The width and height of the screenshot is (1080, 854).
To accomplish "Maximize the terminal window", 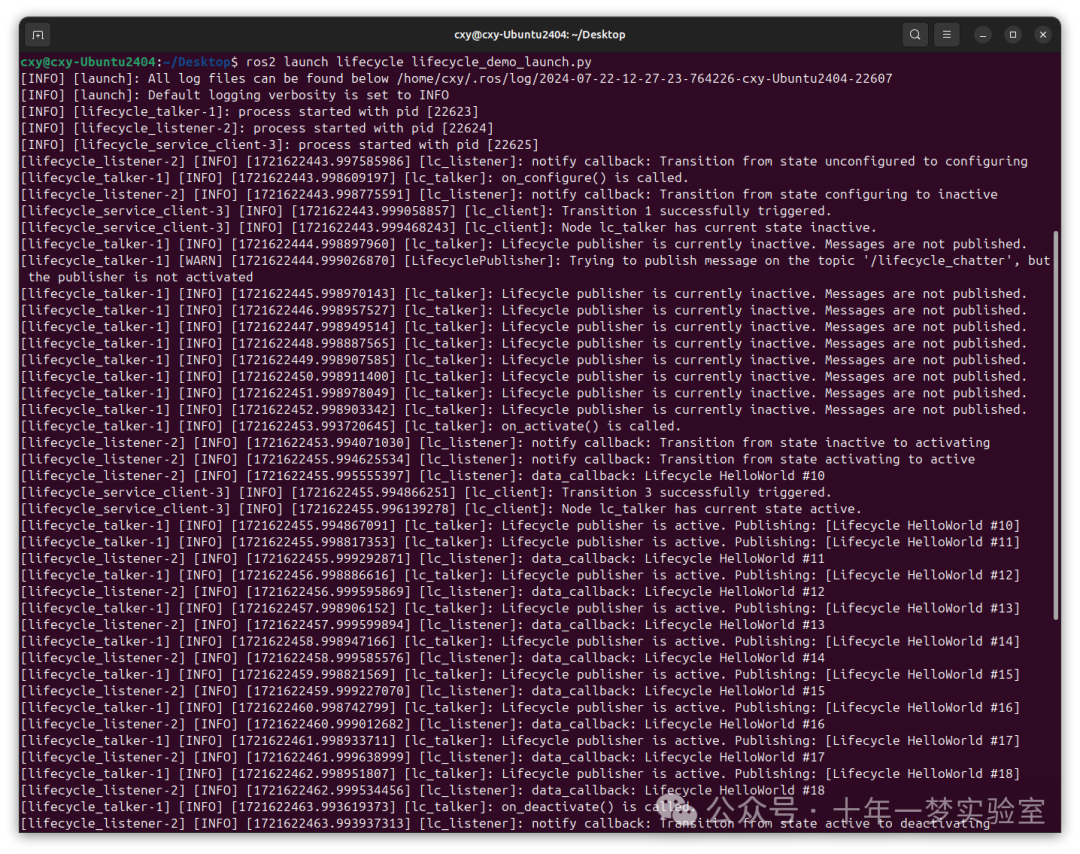I will pyautogui.click(x=1013, y=34).
